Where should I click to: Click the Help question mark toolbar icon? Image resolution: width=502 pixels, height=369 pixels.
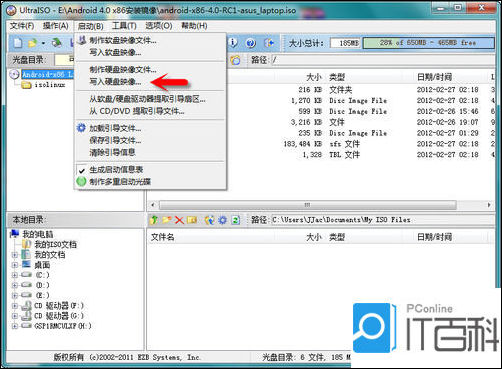[x=251, y=43]
